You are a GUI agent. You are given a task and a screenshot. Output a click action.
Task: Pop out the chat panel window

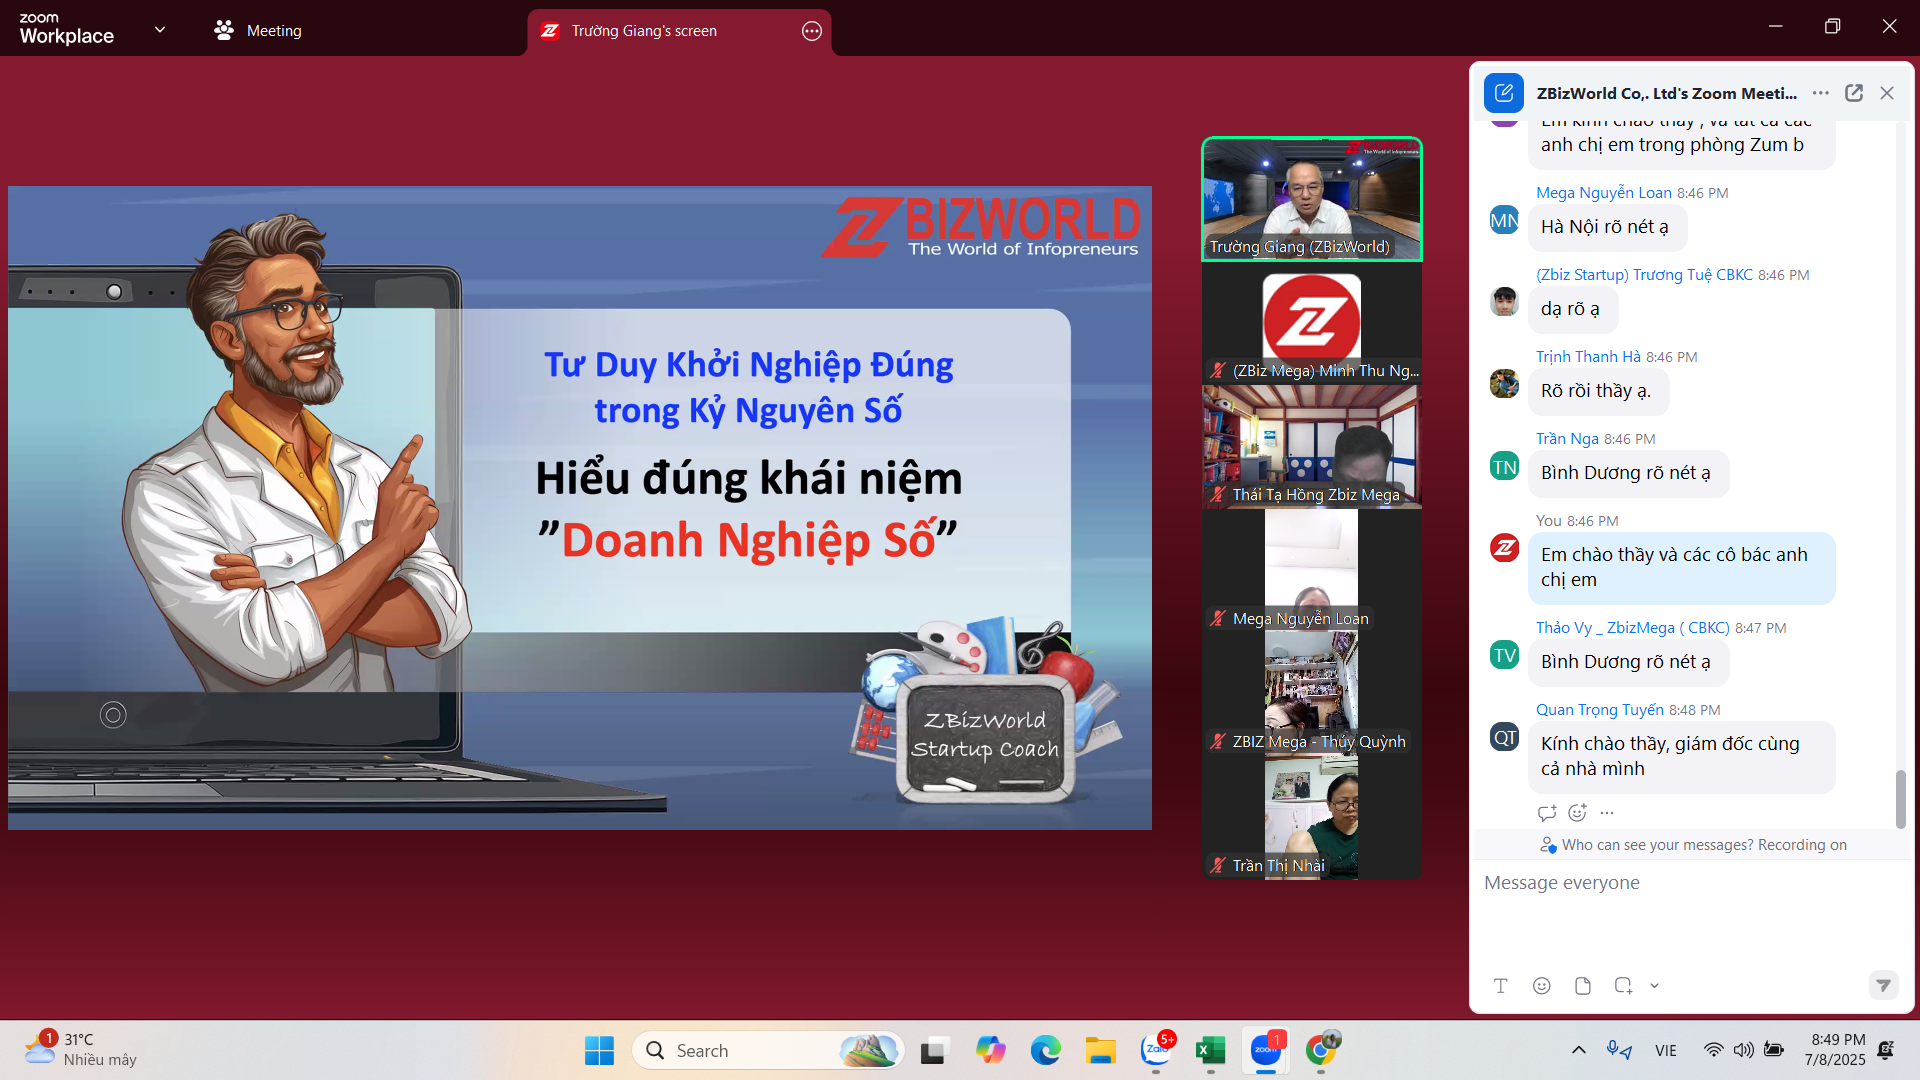(x=1854, y=93)
